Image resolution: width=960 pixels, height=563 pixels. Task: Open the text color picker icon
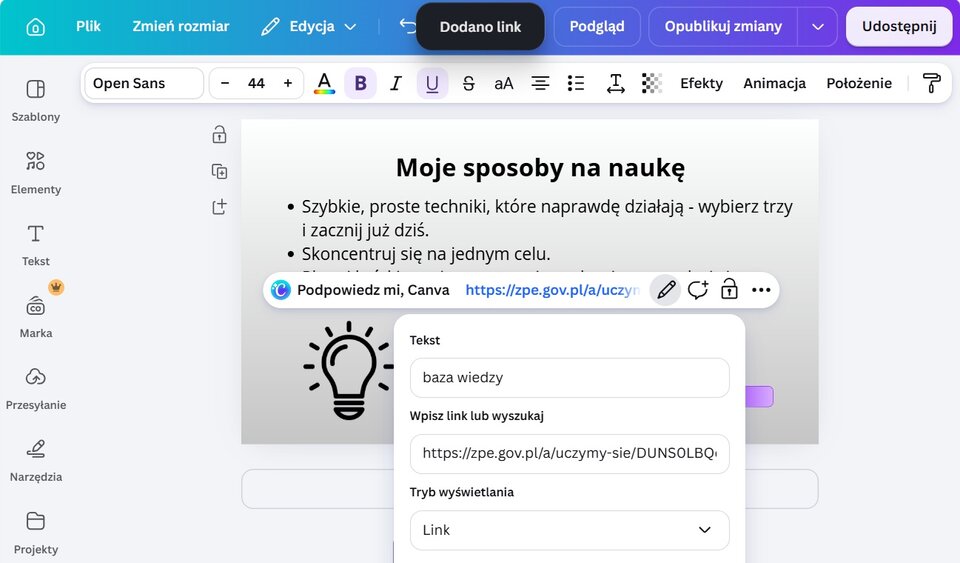(x=324, y=83)
